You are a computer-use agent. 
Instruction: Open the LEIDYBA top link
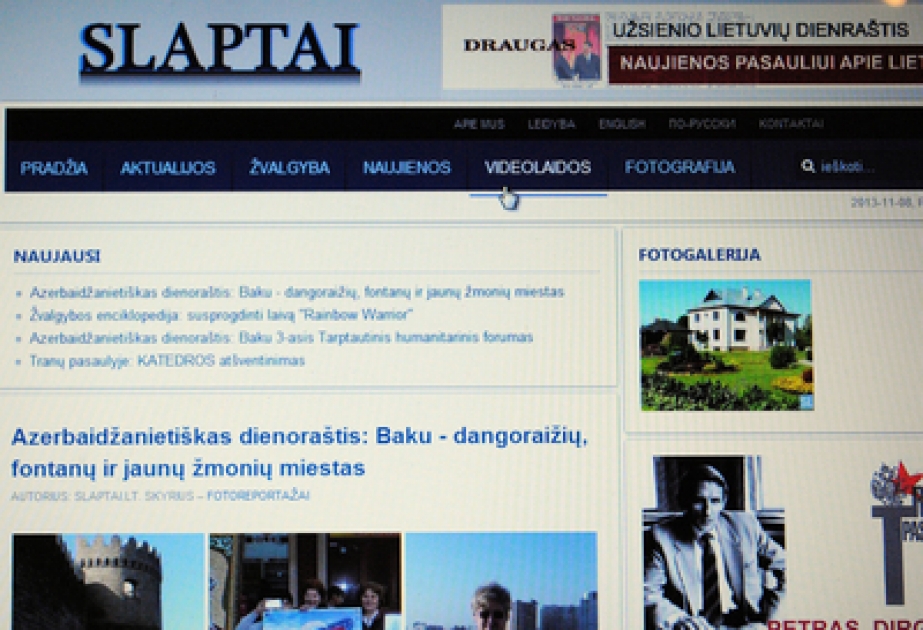pos(551,124)
